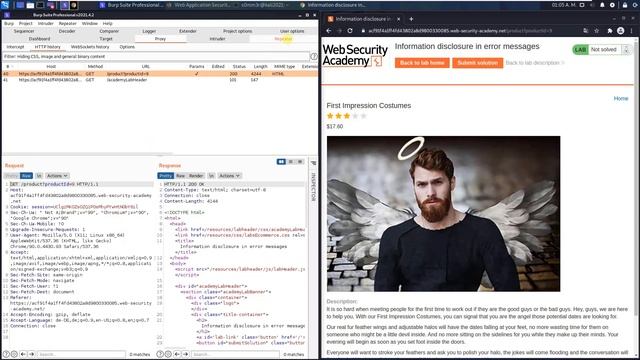640x360 pixels.
Task: Switch response view to Pretty
Action: (x=165, y=176)
